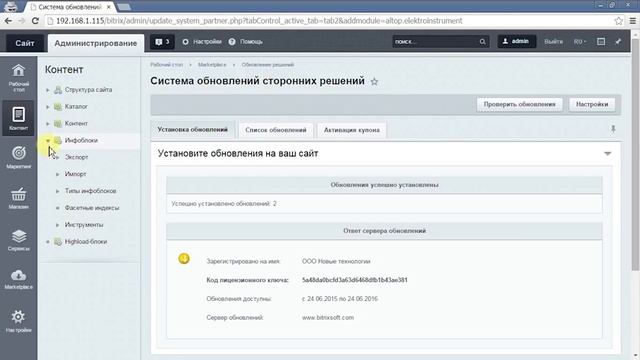The width and height of the screenshot is (640, 360).
Task: Expand the Highload-блоки tree node
Action: [x=48, y=242]
